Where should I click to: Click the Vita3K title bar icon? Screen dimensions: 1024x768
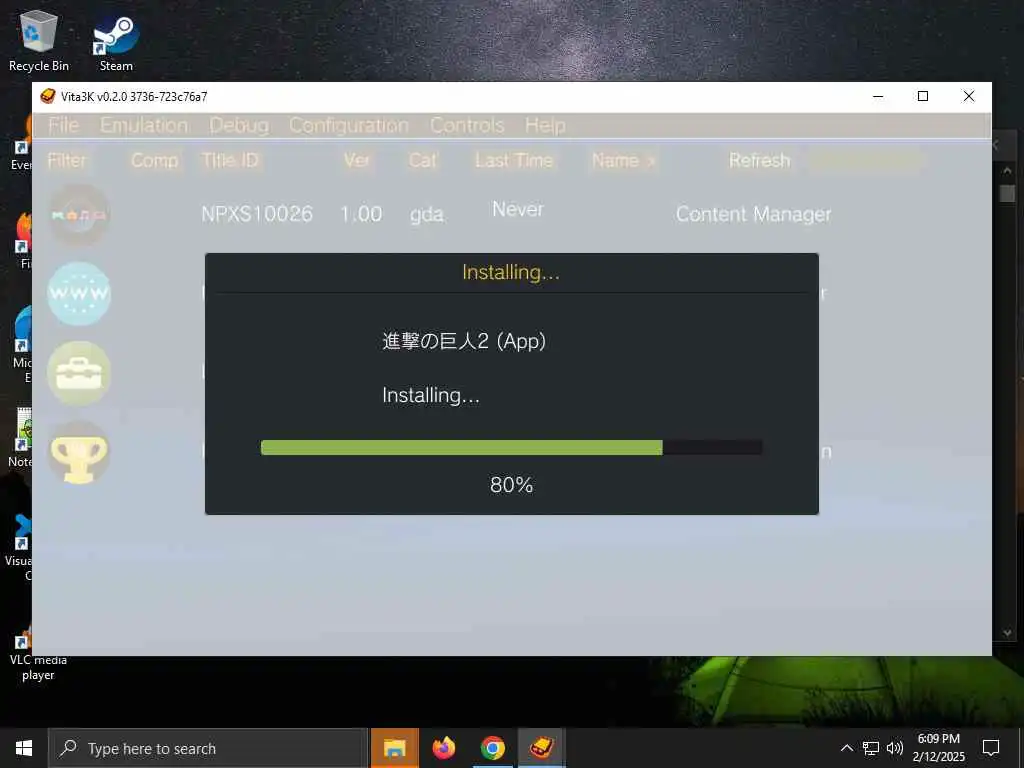click(48, 97)
